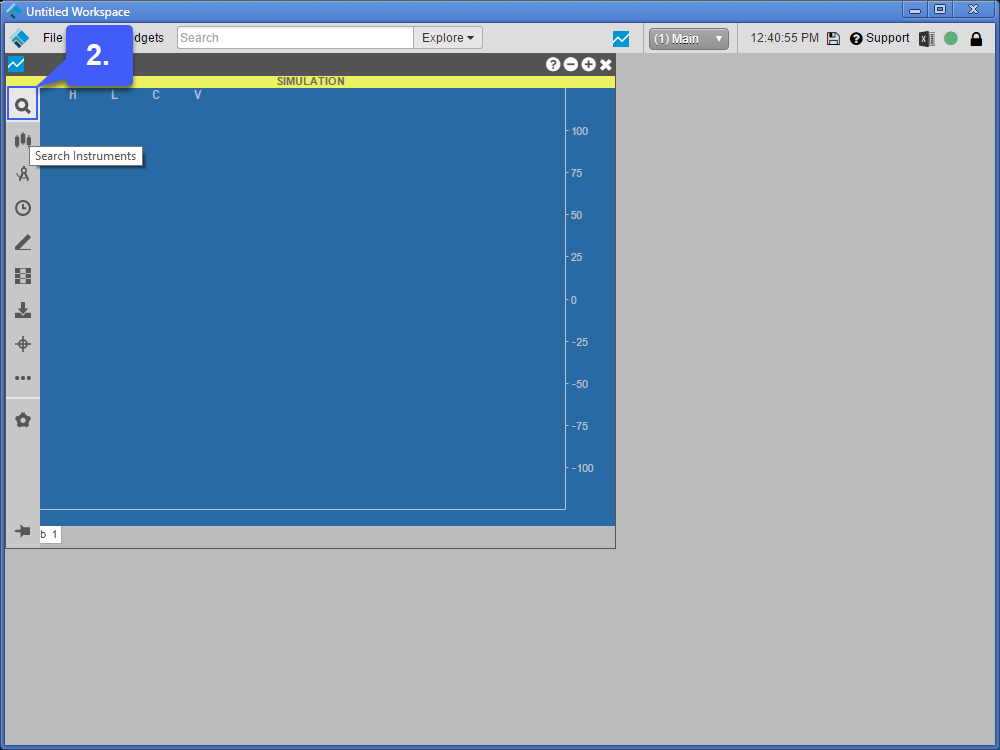Expand the Explore dropdown
Viewport: 1000px width, 750px height.
click(448, 38)
